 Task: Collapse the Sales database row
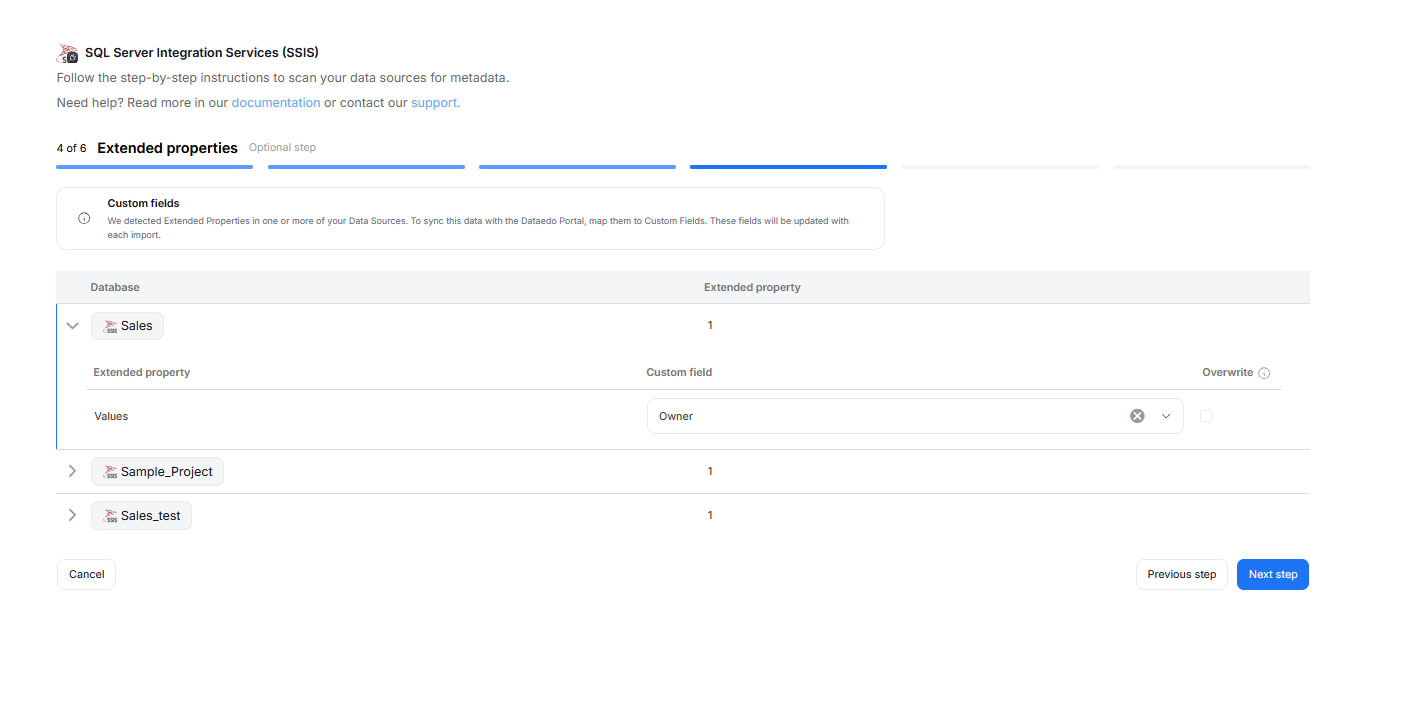point(72,326)
